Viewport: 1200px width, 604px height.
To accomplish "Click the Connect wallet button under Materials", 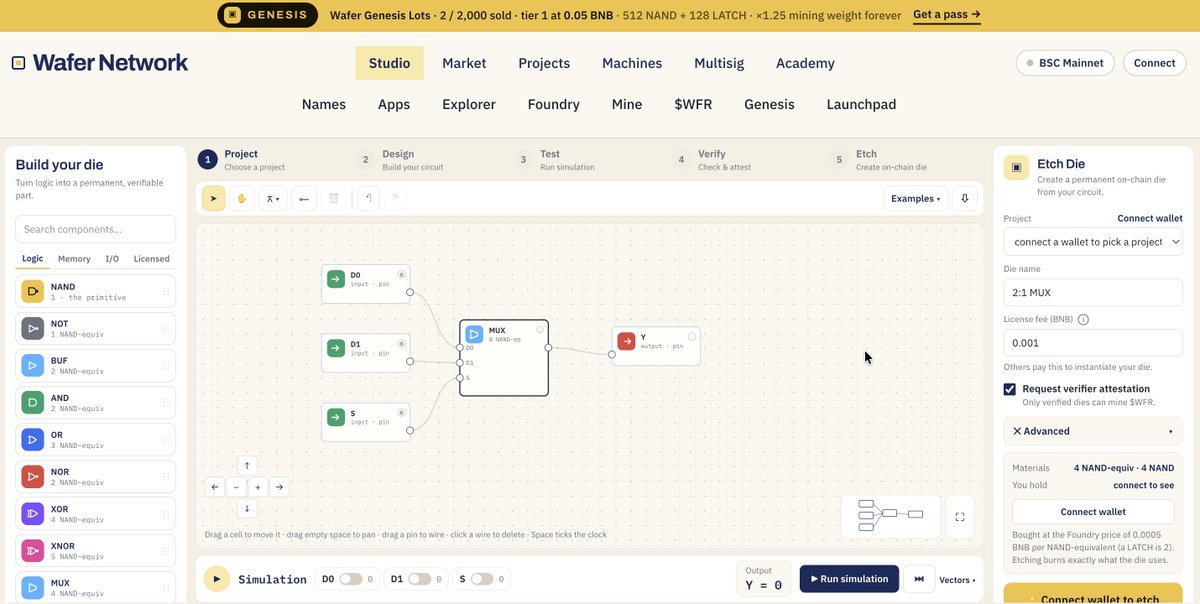I will pos(1093,511).
